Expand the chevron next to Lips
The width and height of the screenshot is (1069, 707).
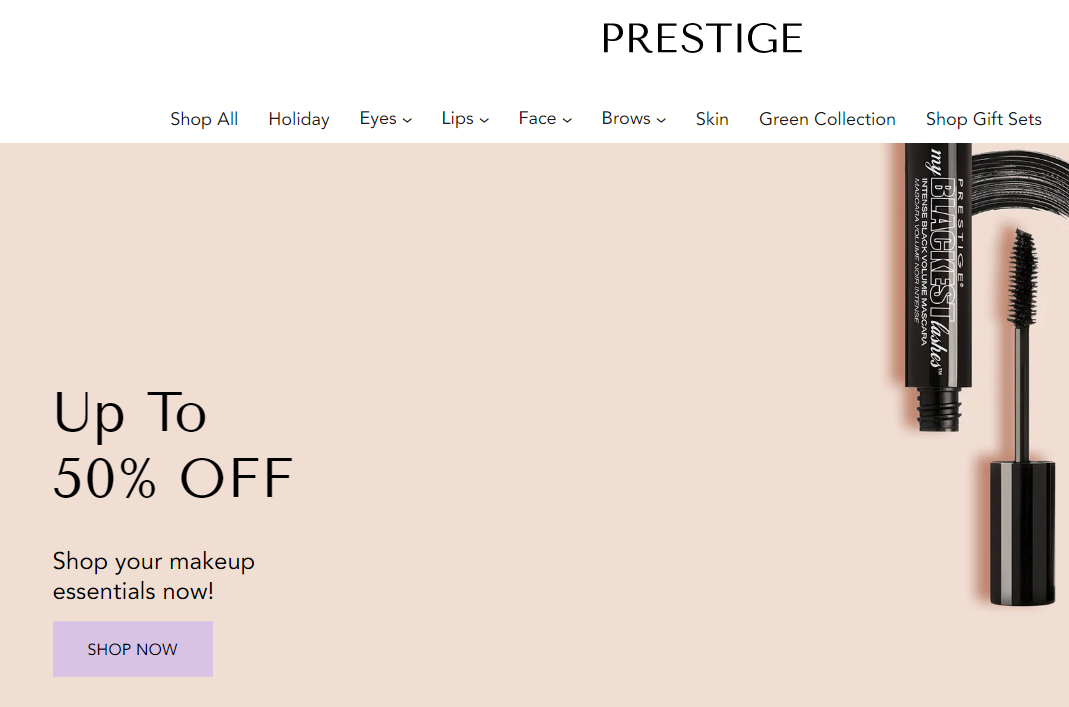[484, 120]
